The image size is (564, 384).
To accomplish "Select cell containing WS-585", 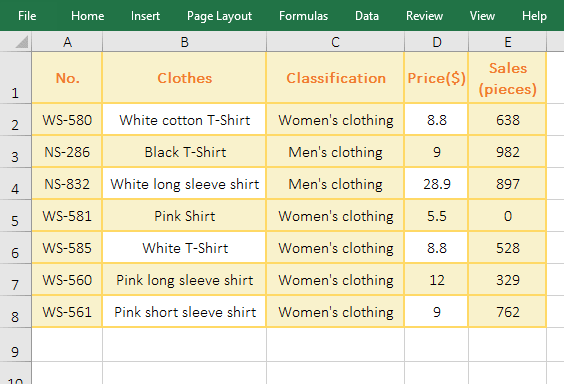I will [x=67, y=248].
